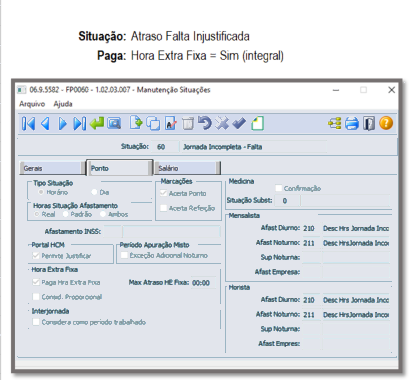Select the Padrão radio option
This screenshot has width=409, height=380.
click(66, 214)
